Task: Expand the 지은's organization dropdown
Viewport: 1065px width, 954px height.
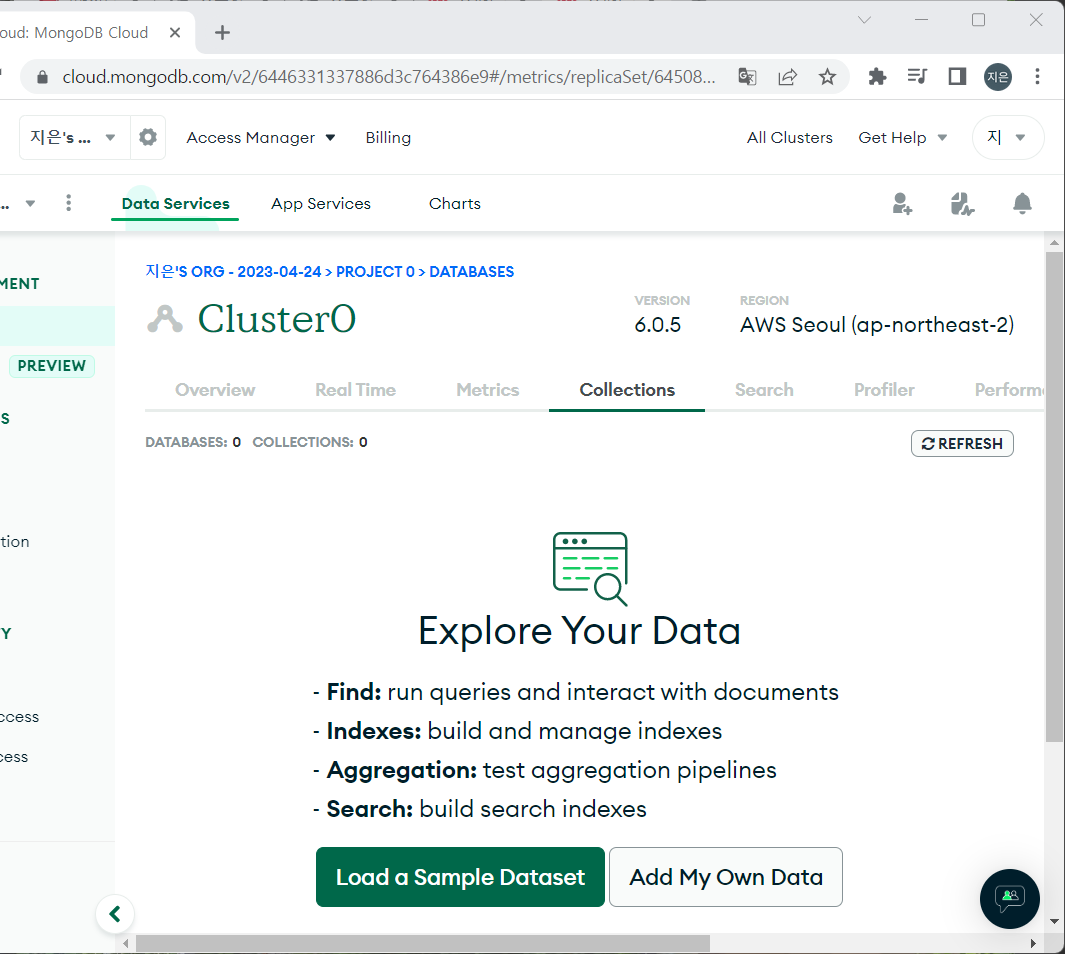Action: 74,138
